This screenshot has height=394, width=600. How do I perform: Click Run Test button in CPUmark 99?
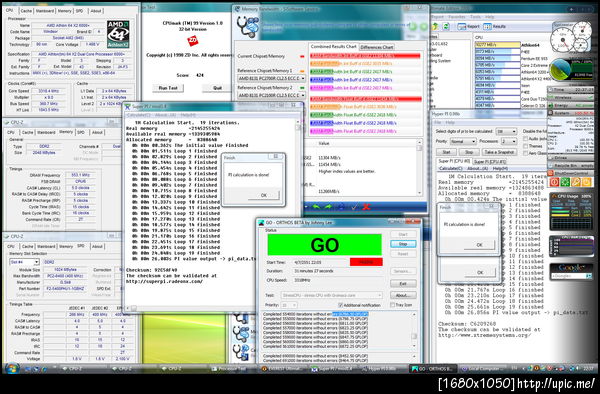[168, 88]
